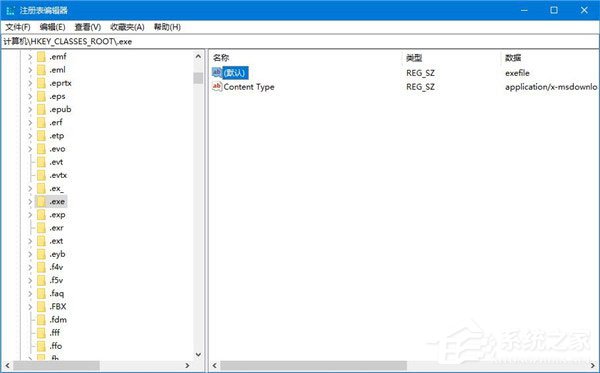Open the 收藏夹(A) menu
Screen dimensions: 600x373
(127, 27)
